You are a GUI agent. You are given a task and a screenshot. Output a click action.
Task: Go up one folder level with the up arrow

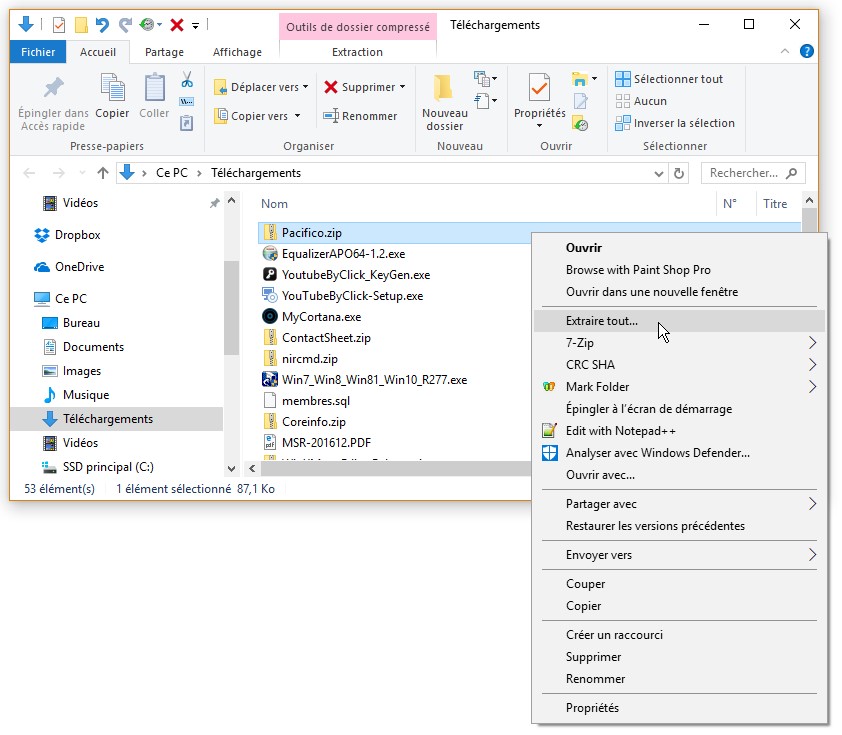point(102,173)
